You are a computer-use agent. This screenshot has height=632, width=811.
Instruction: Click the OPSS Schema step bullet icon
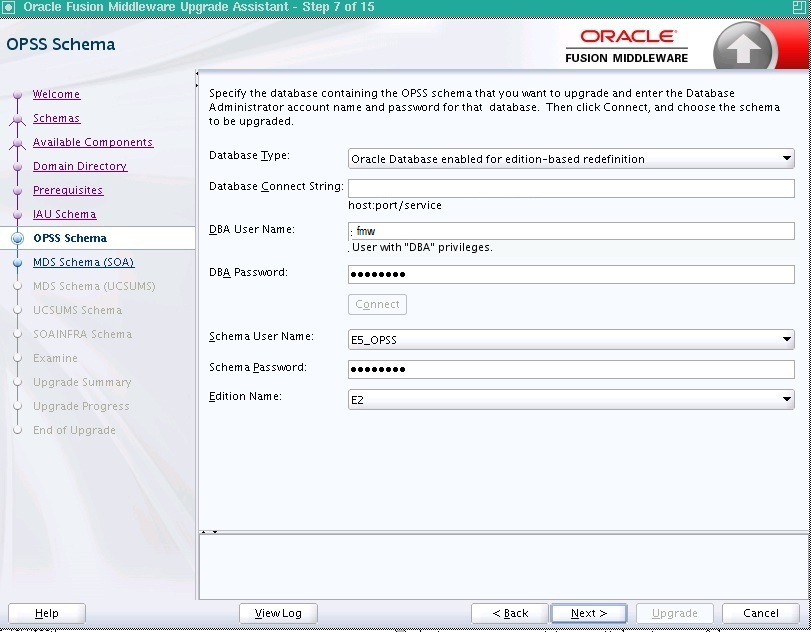click(x=17, y=239)
